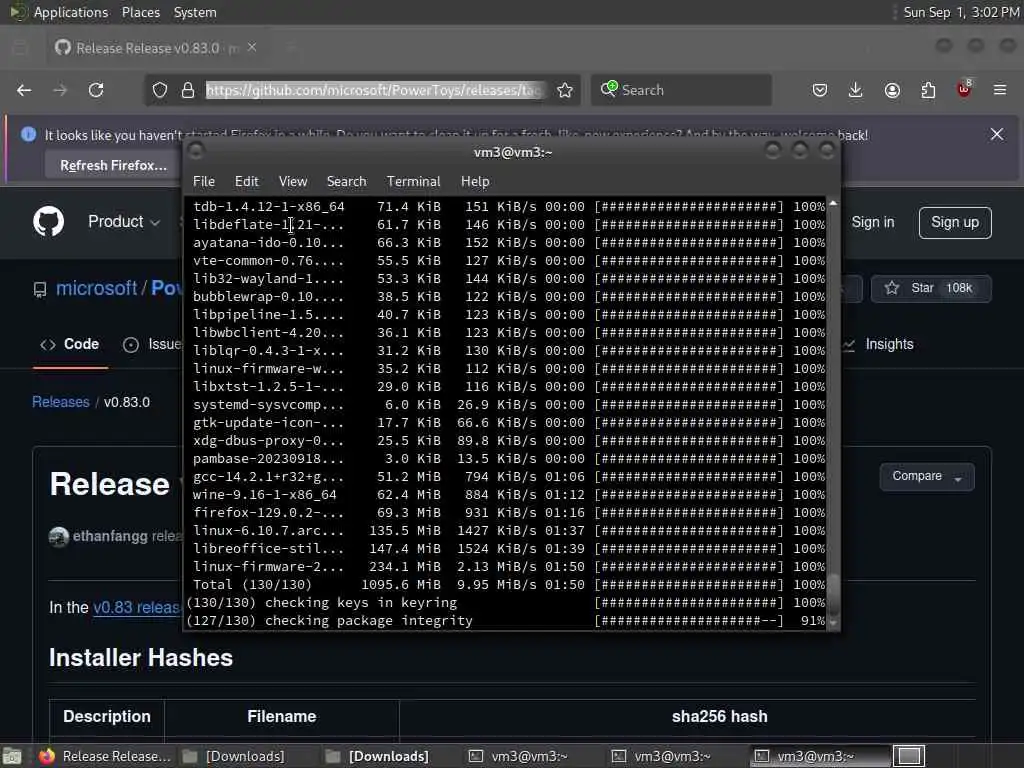Image resolution: width=1024 pixels, height=768 pixels.
Task: Click the wine-9.16-1-x86_64 line in terminal
Action: click(x=509, y=495)
